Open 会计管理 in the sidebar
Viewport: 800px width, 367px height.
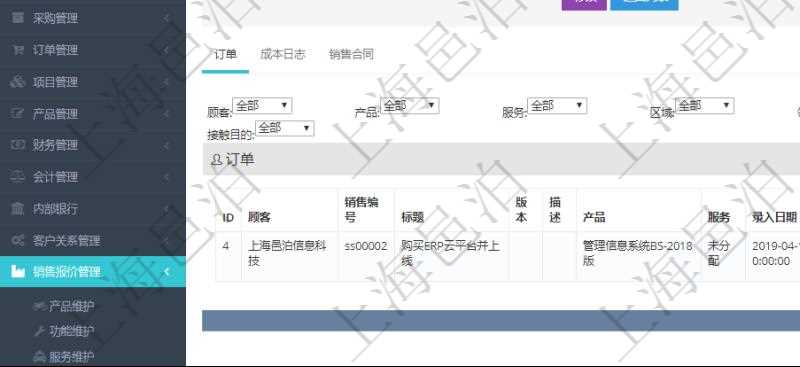tap(93, 177)
